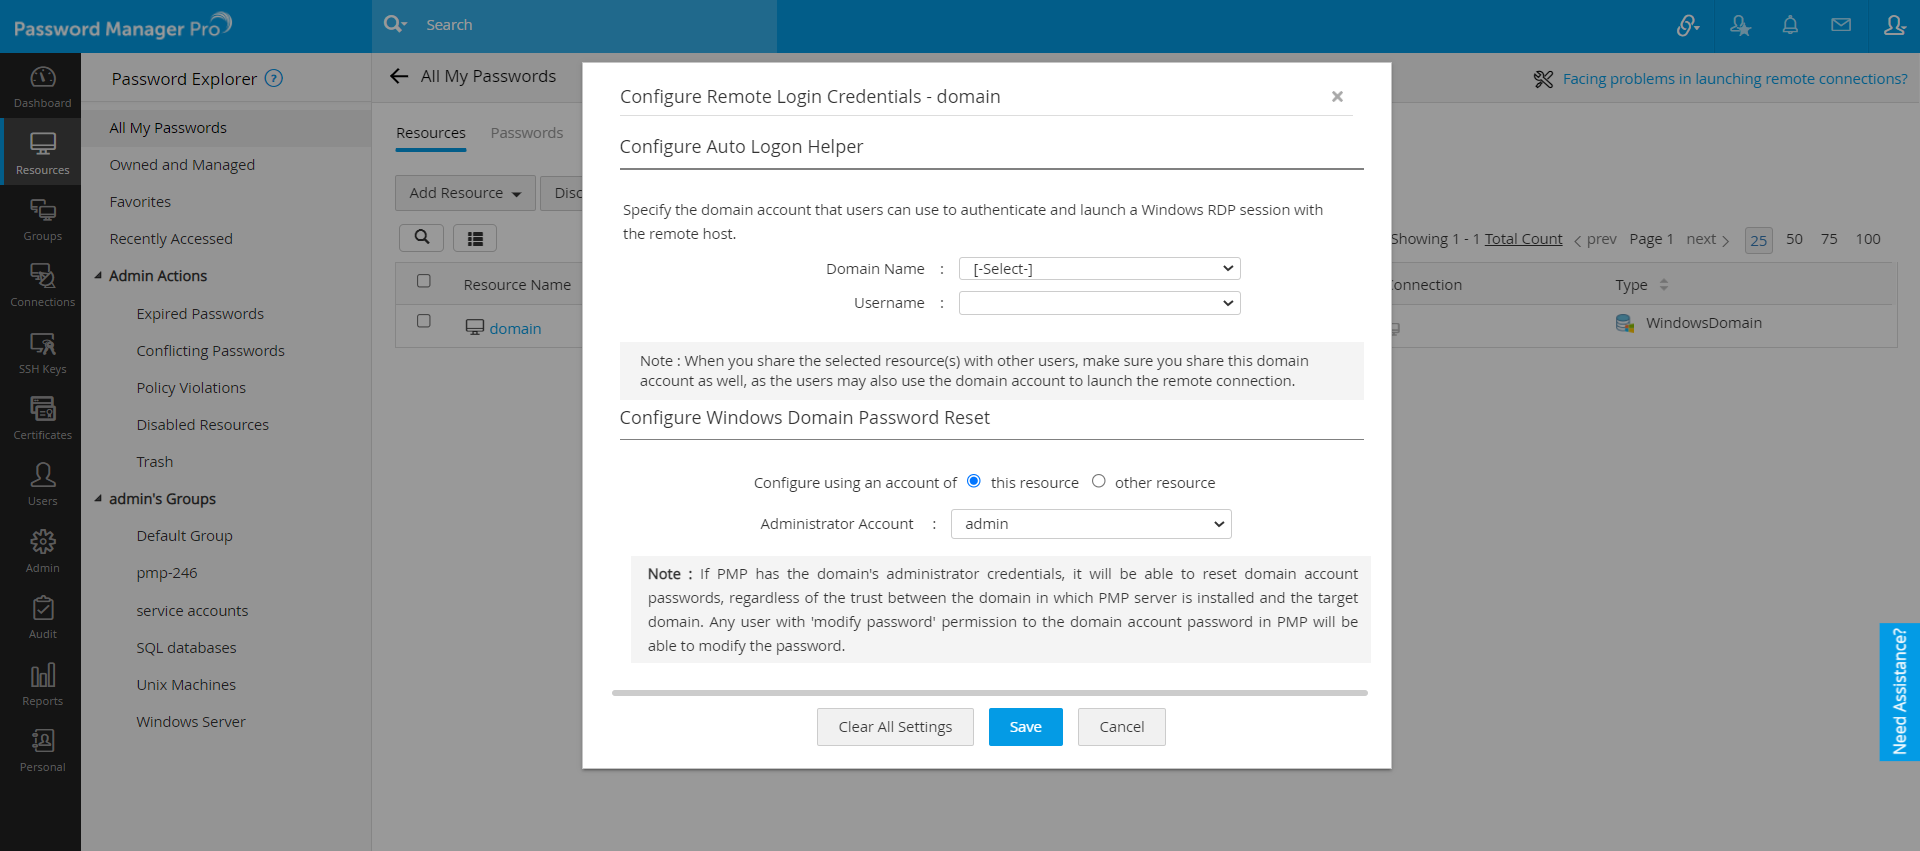Set page size to 50
This screenshot has height=851, width=1920.
pos(1795,239)
